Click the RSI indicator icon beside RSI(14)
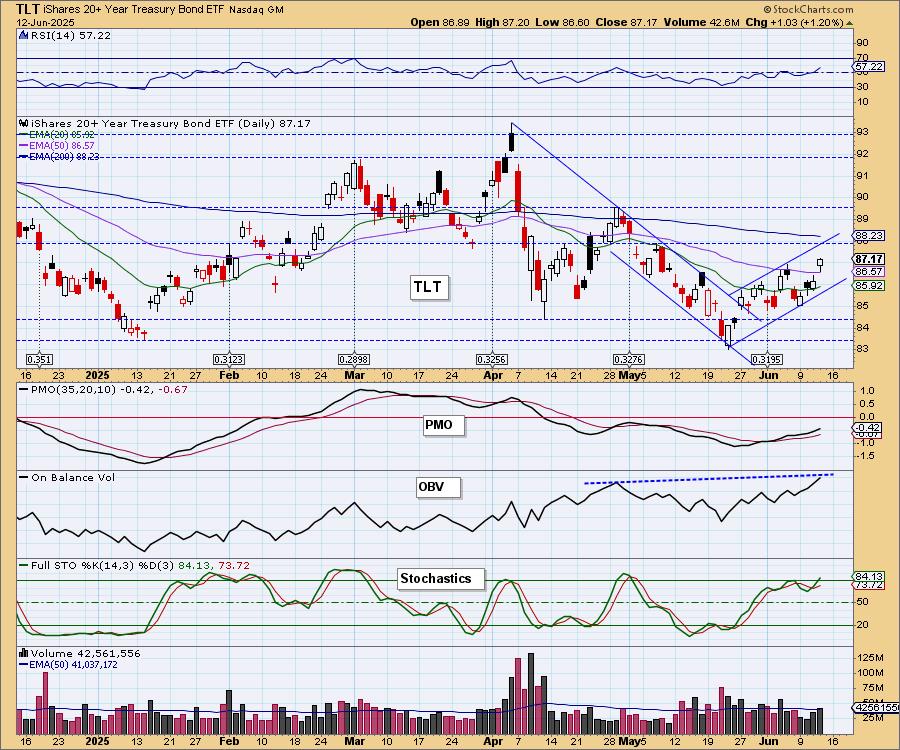 tap(23, 35)
